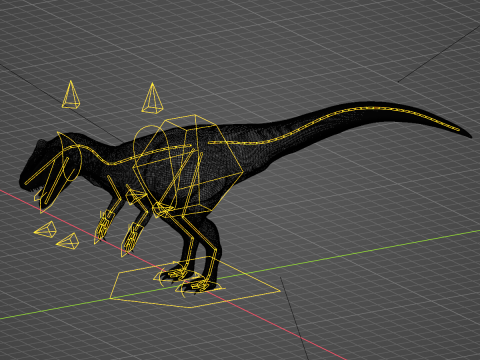Select the square root control under the feet
This screenshot has height=360, width=480.
[x=195, y=282]
